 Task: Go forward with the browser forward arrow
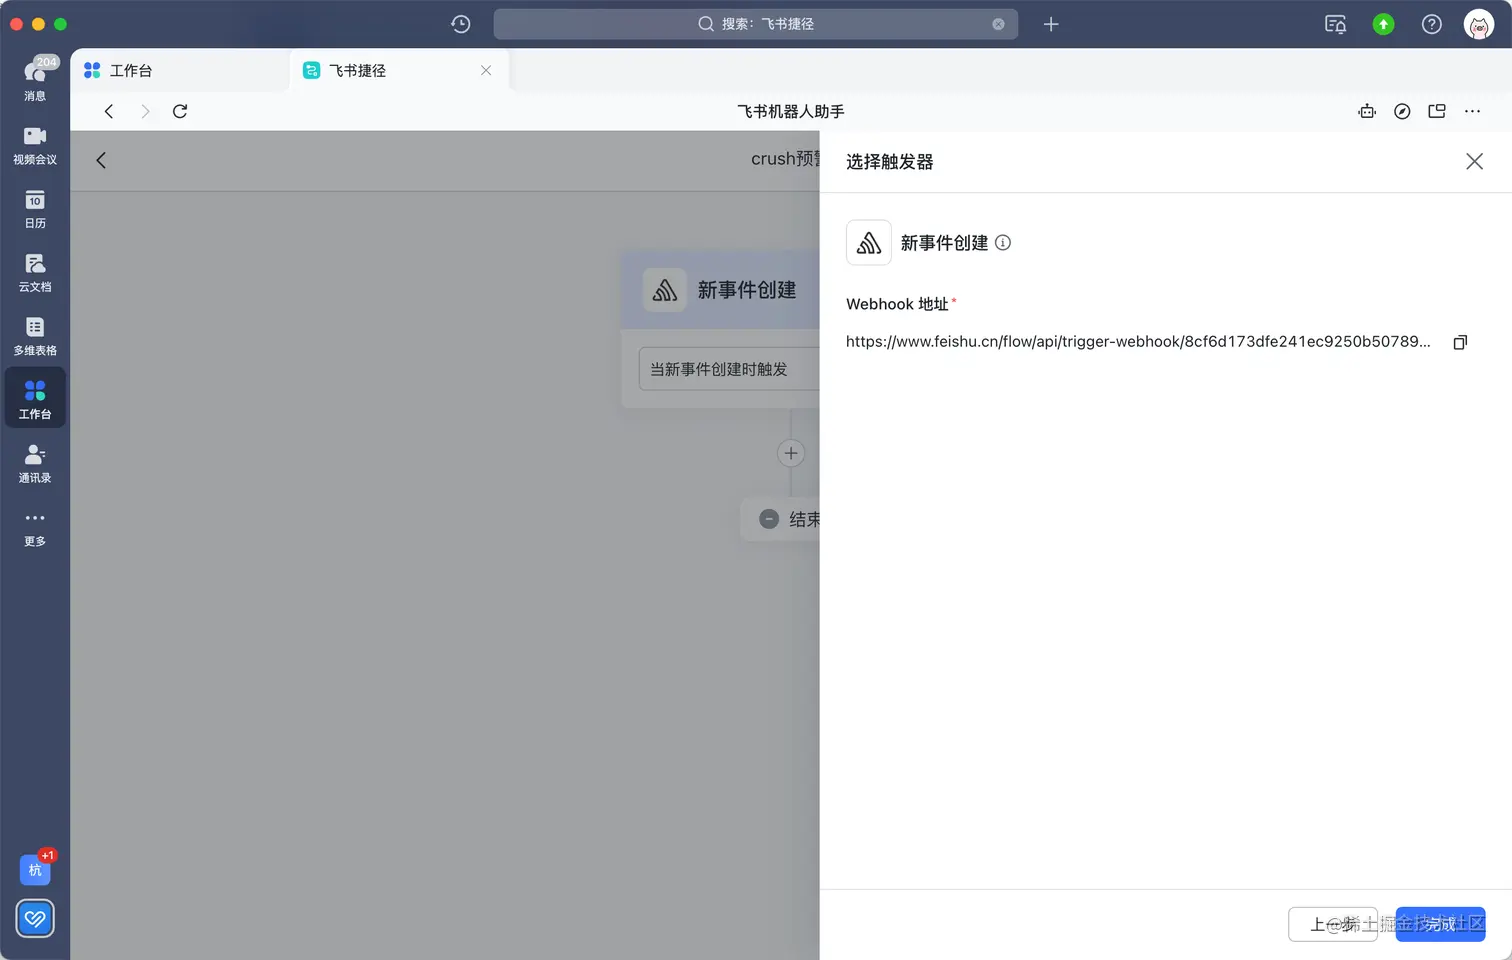point(145,111)
